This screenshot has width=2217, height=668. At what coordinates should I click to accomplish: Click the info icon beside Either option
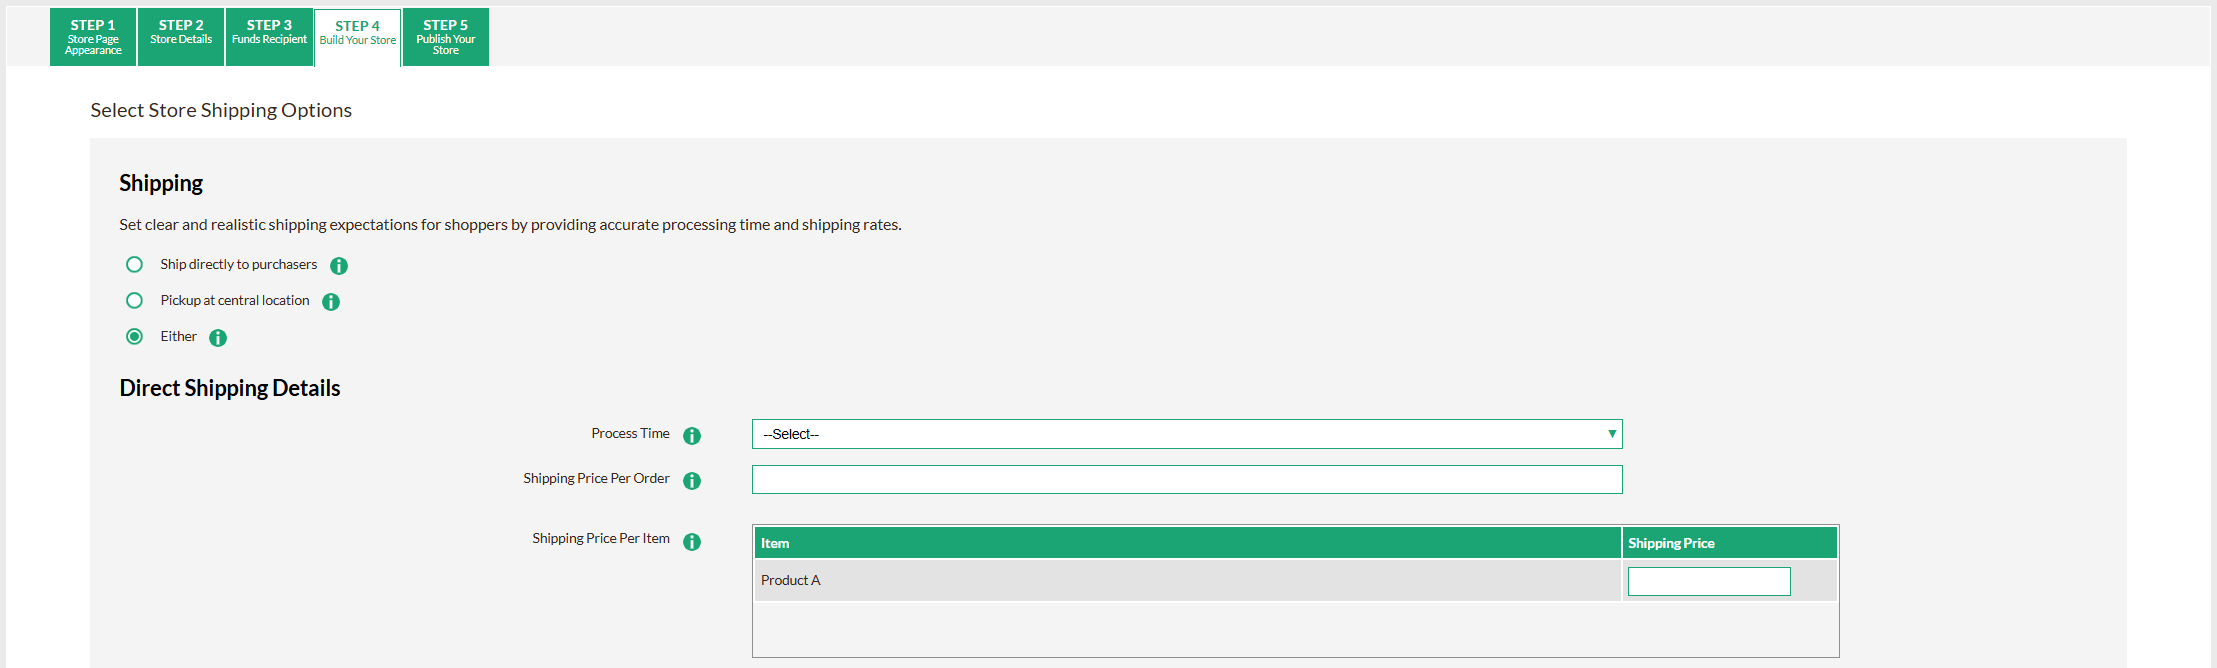click(x=218, y=338)
